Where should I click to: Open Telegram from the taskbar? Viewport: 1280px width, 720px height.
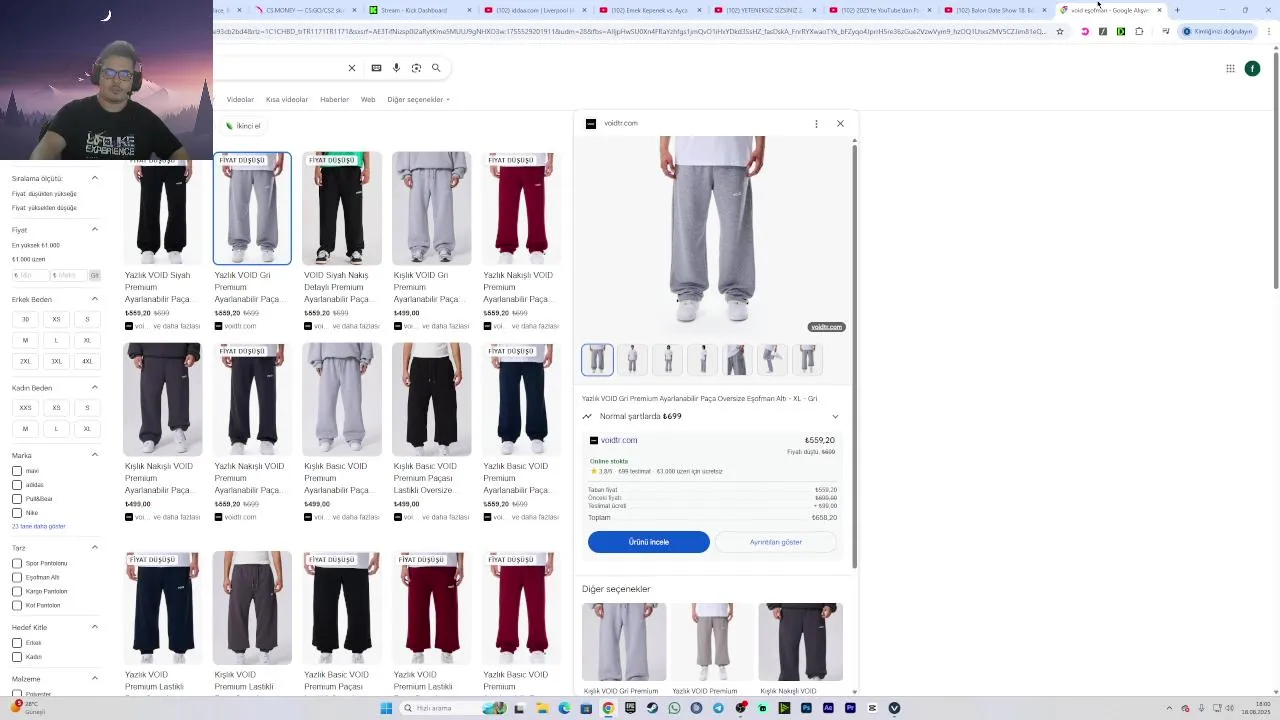coord(718,708)
